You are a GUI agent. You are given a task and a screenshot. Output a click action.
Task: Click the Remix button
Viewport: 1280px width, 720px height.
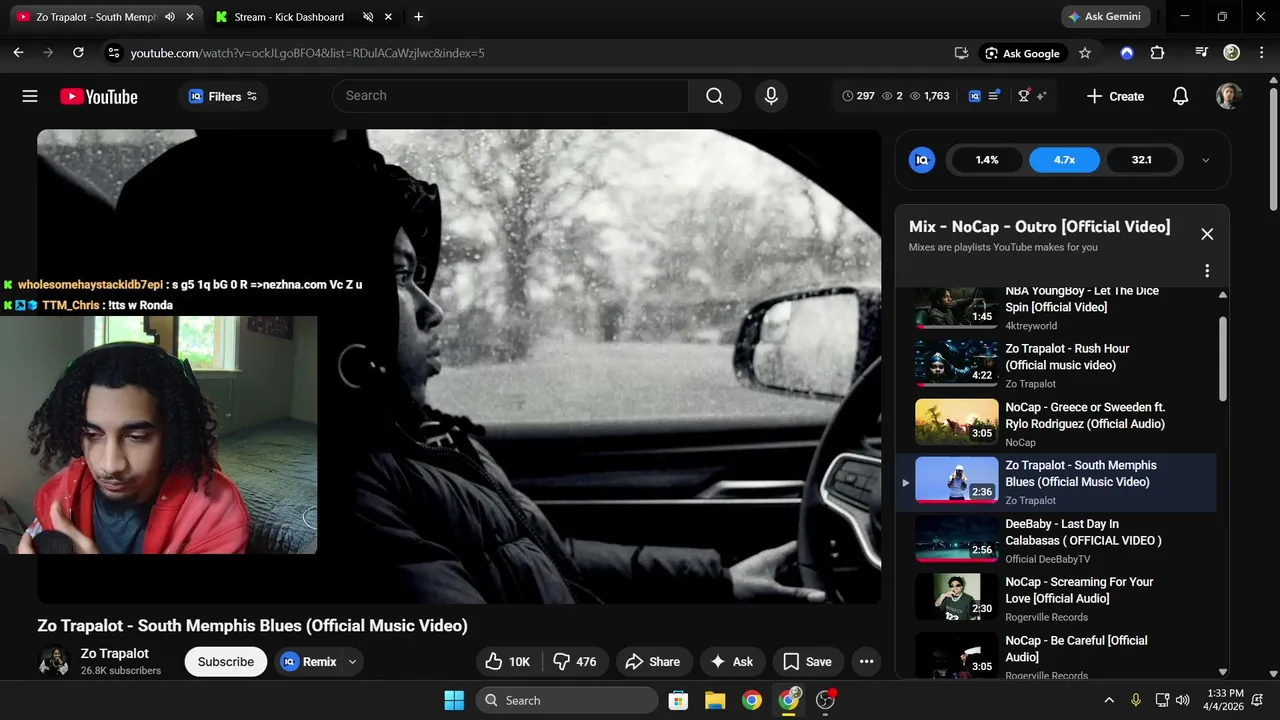click(x=309, y=661)
